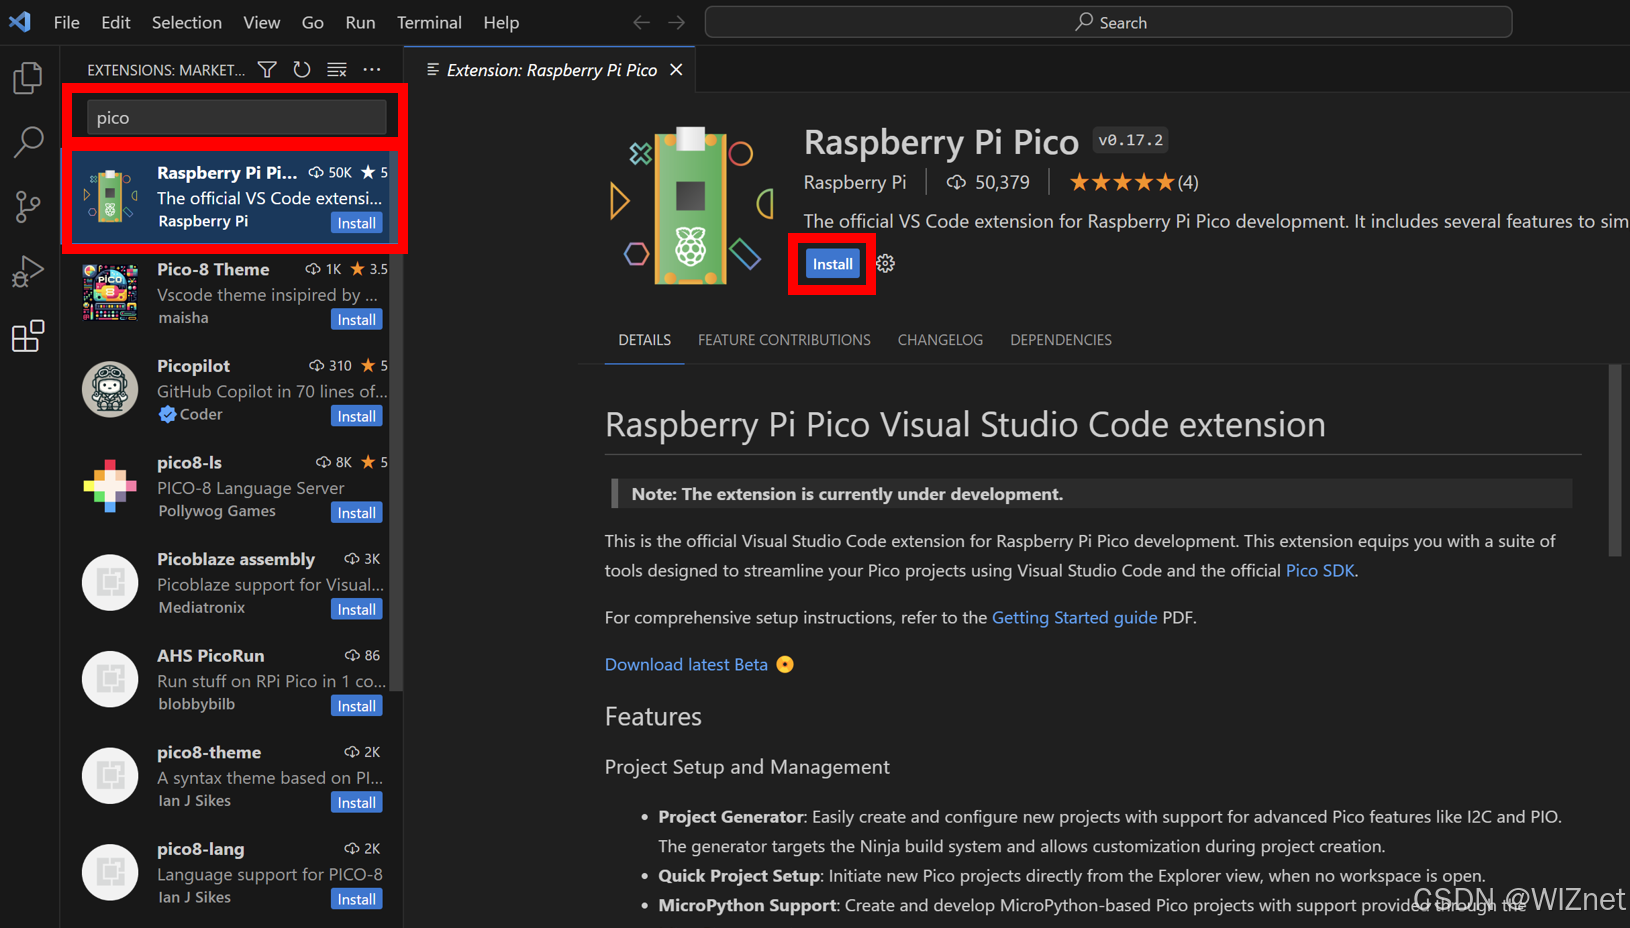
Task: Select the pico8-ls extension icon
Action: click(110, 486)
